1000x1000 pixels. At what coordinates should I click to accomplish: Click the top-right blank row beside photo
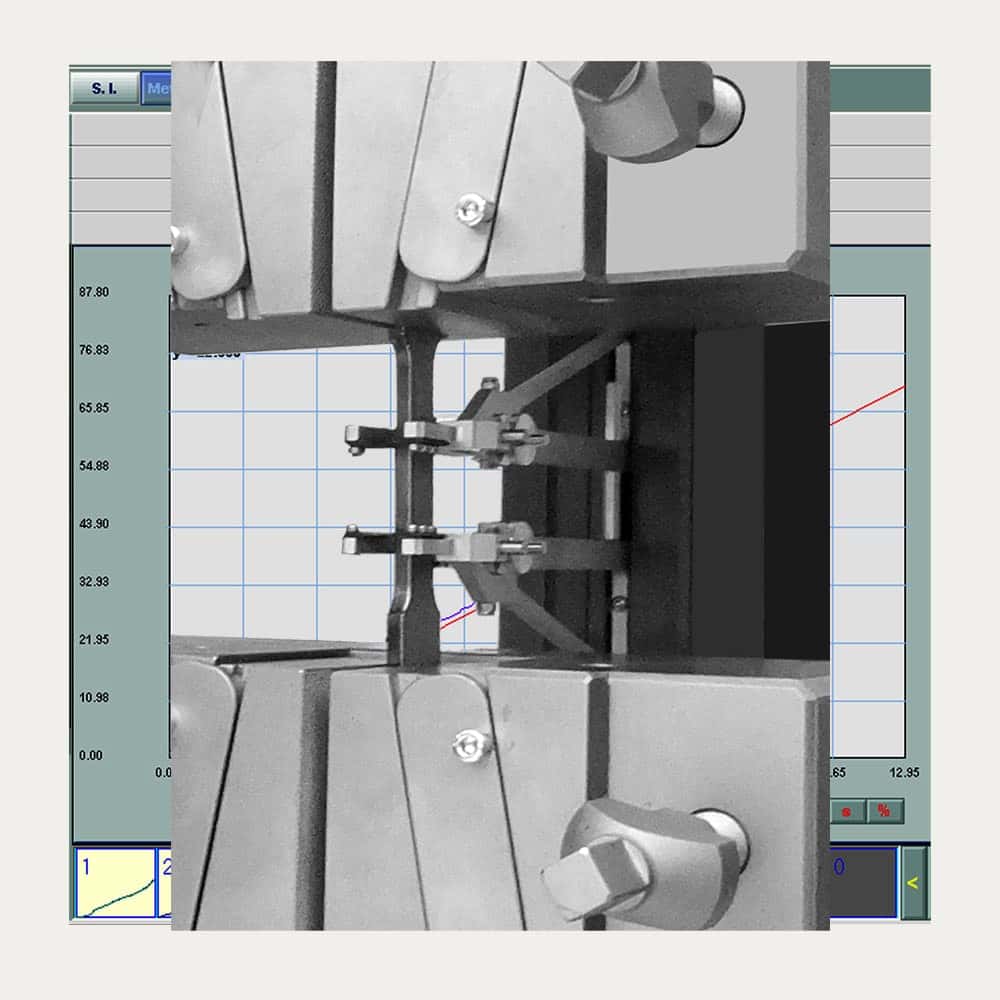coord(879,130)
